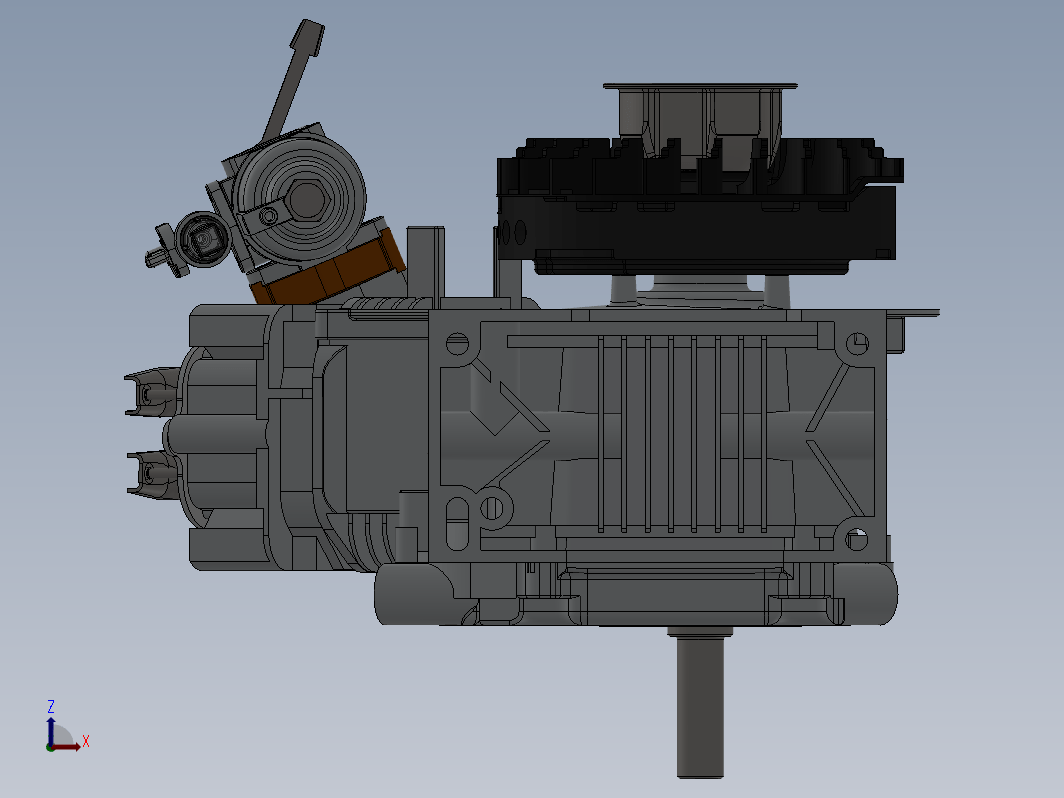This screenshot has height=798, width=1064.
Task: Click the oblong slot at the crankcase lower-left
Action: tap(457, 523)
